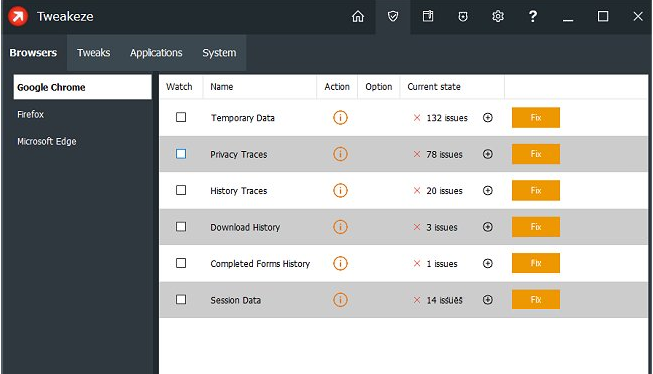
Task: Expand the 78 issues plus icon
Action: [x=488, y=154]
